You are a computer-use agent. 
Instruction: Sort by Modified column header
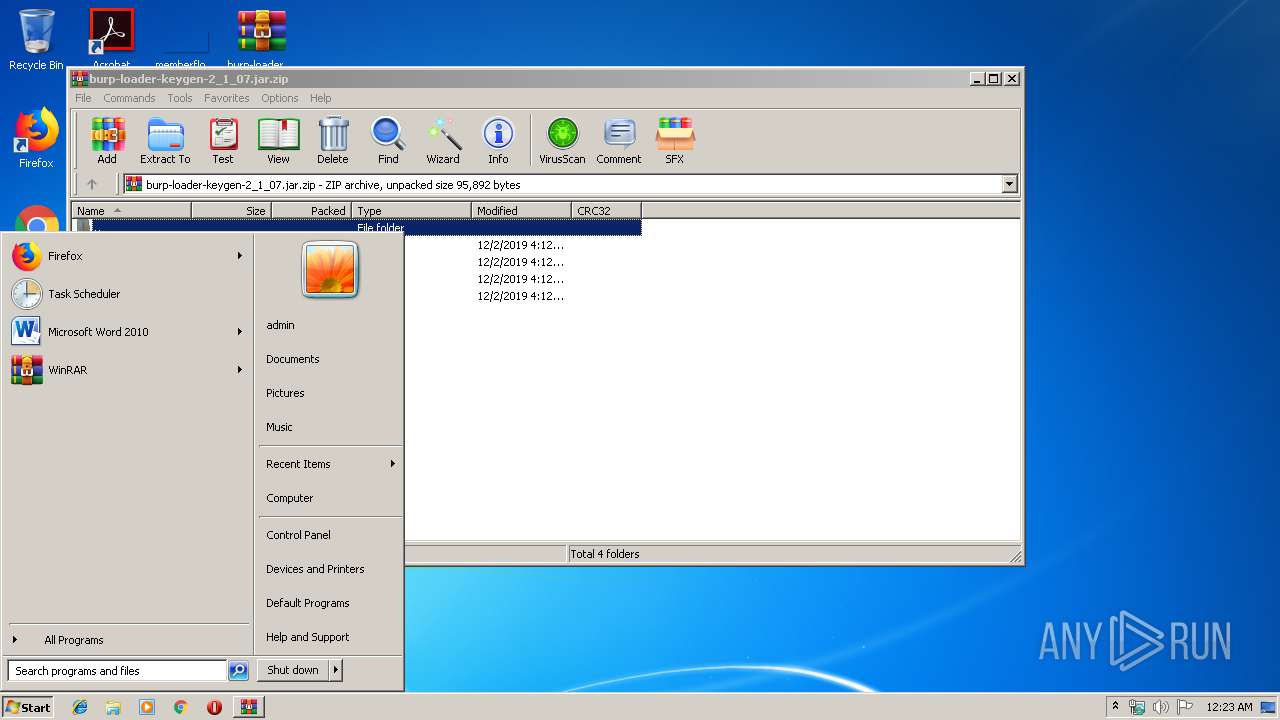tap(521, 211)
